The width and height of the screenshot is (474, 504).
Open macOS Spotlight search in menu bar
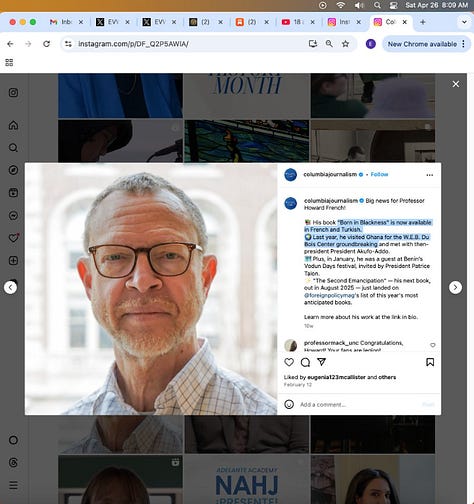click(377, 5)
